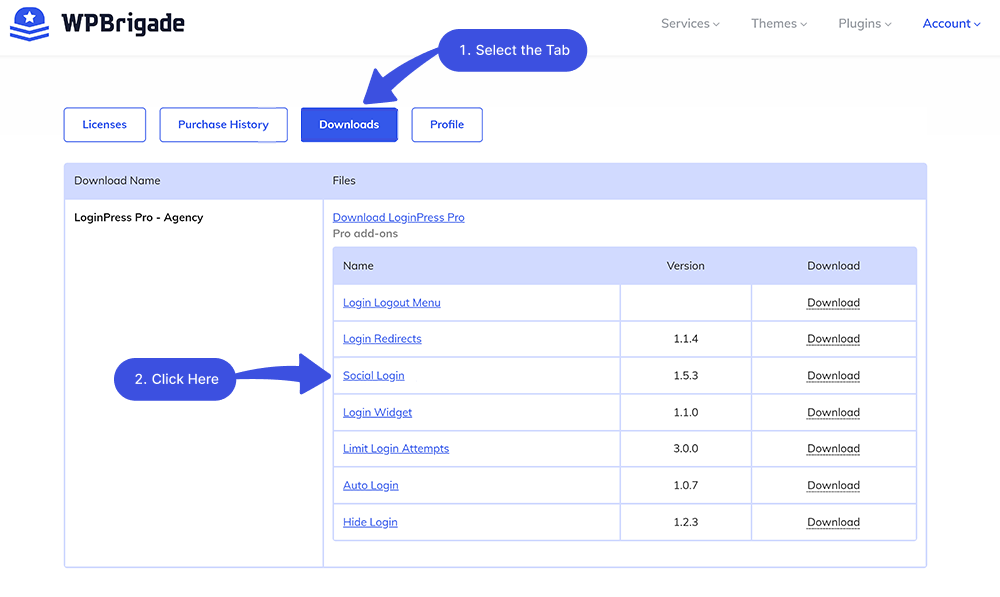The width and height of the screenshot is (1000, 597).
Task: Switch to the Licenses tab
Action: [x=105, y=124]
